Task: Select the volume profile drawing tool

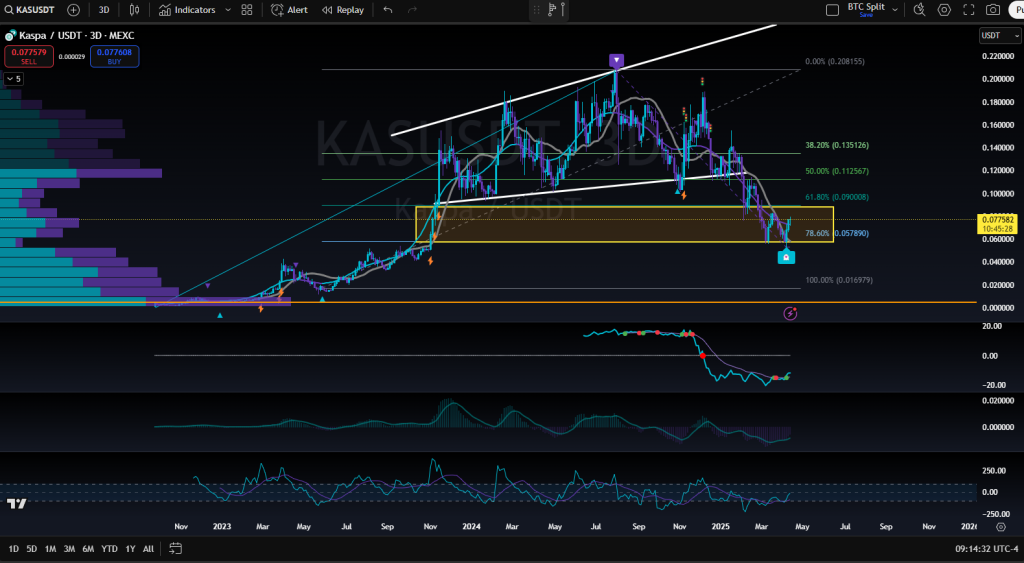Action: pyautogui.click(x=552, y=9)
